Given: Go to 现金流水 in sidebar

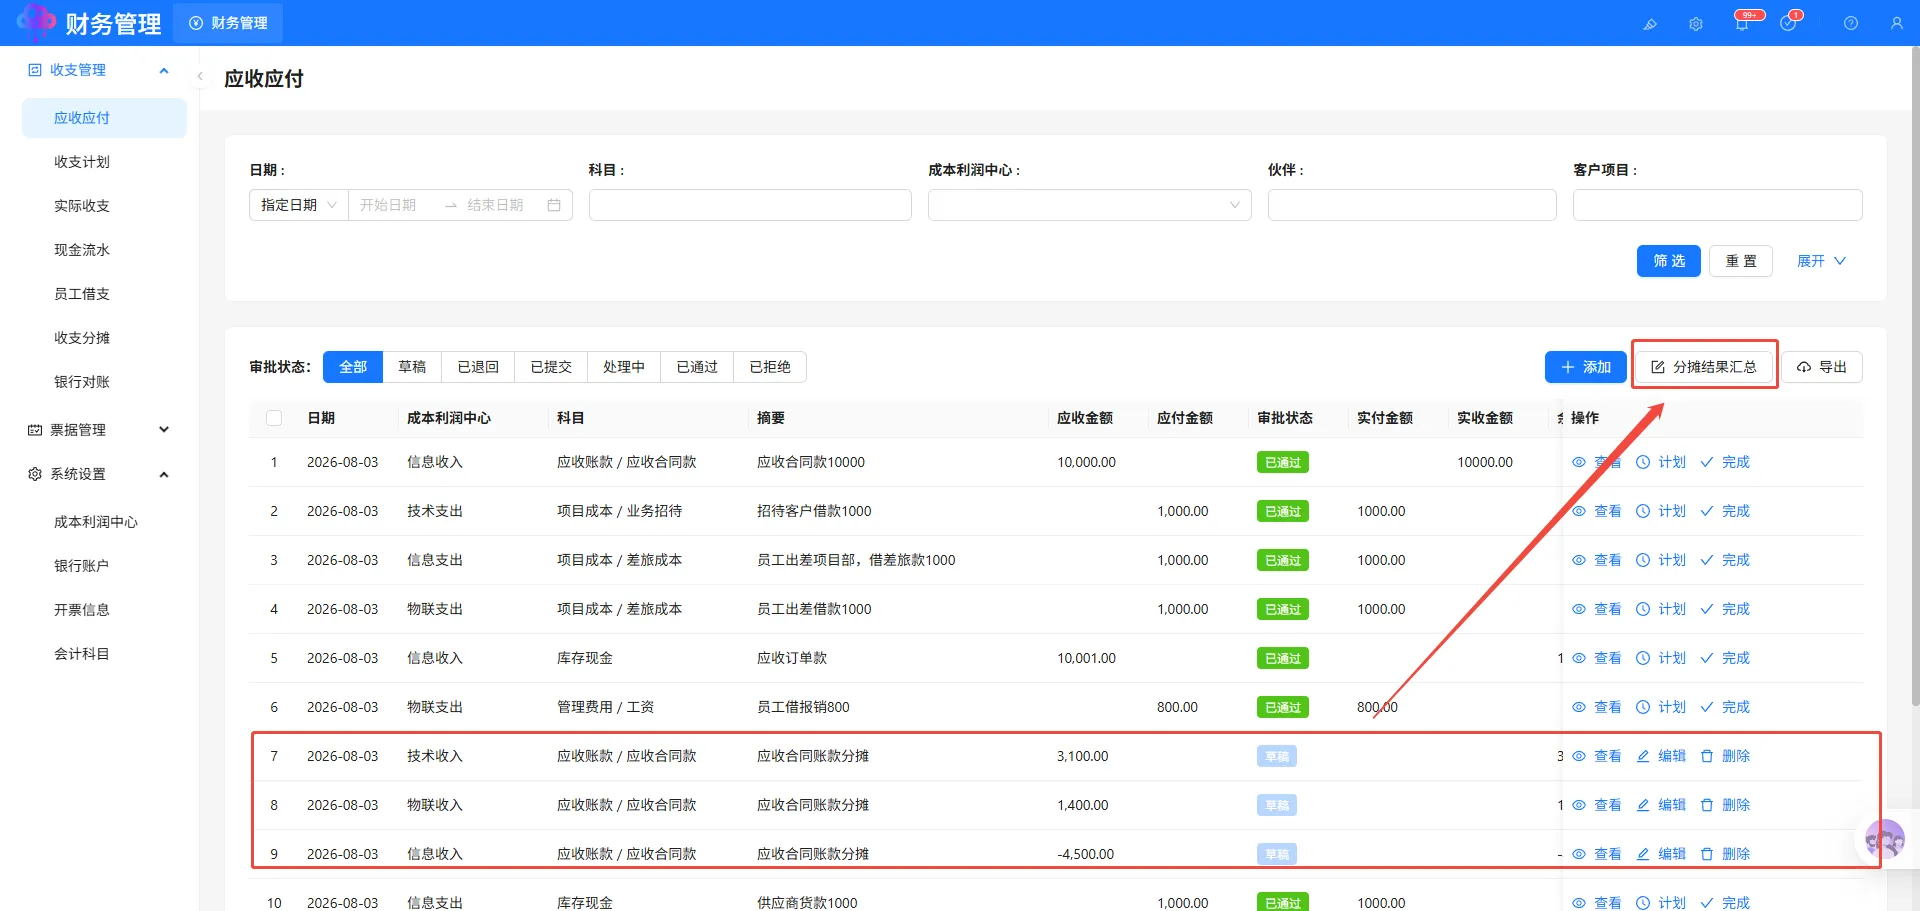Looking at the screenshot, I should [104, 250].
